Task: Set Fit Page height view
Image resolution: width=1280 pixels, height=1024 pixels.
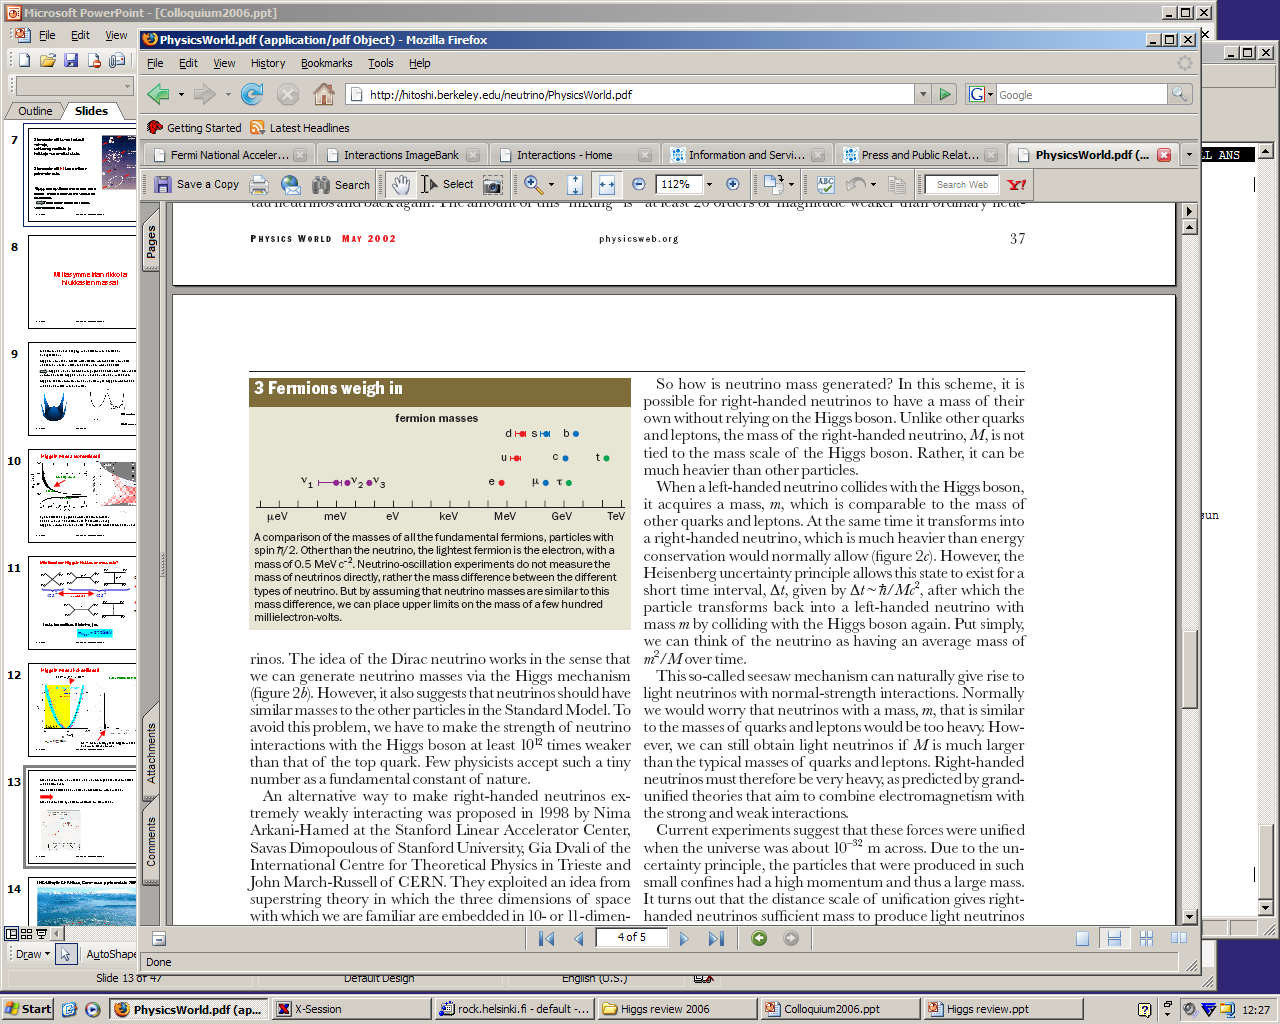Action: tap(575, 184)
